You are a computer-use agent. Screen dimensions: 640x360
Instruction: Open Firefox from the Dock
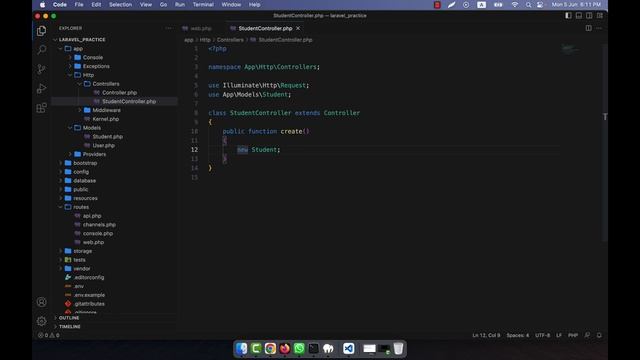point(284,349)
